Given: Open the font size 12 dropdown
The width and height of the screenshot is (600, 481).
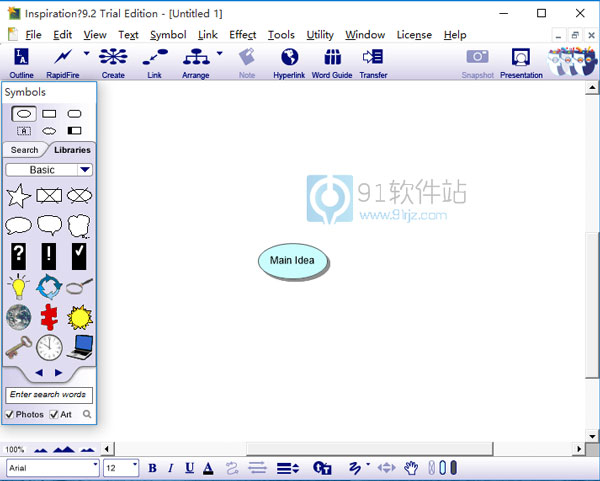Looking at the screenshot, I should [133, 468].
